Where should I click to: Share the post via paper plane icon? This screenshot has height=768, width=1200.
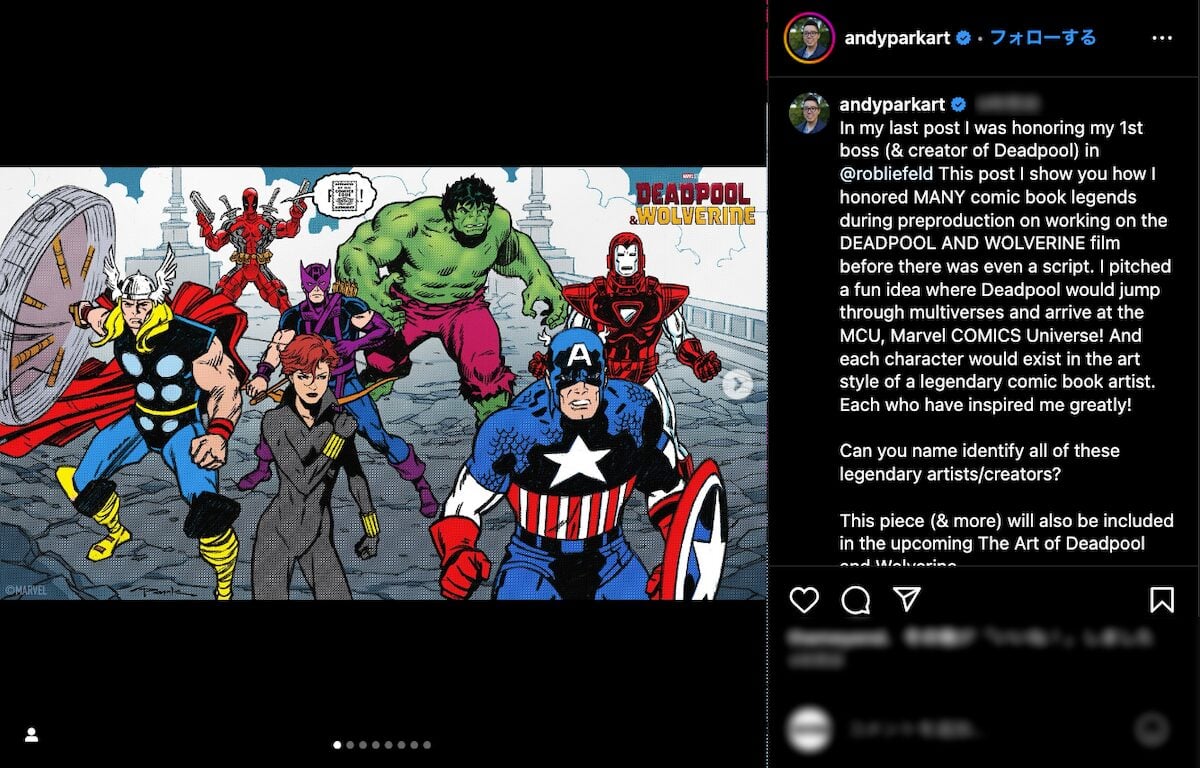click(x=906, y=600)
